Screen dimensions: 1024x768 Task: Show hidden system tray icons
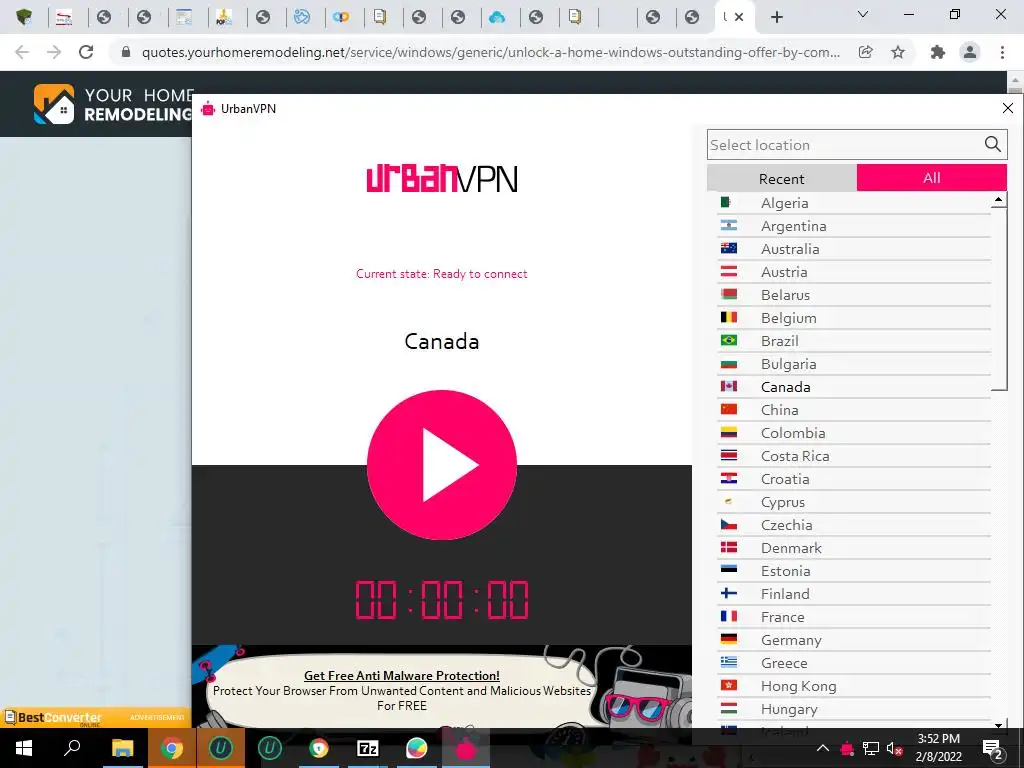click(823, 748)
